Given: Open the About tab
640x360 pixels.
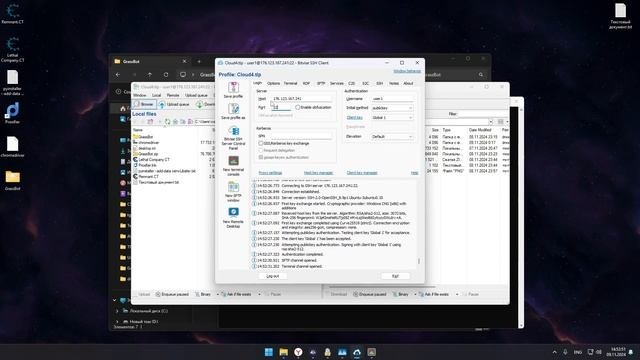Looking at the screenshot, I should (x=408, y=83).
